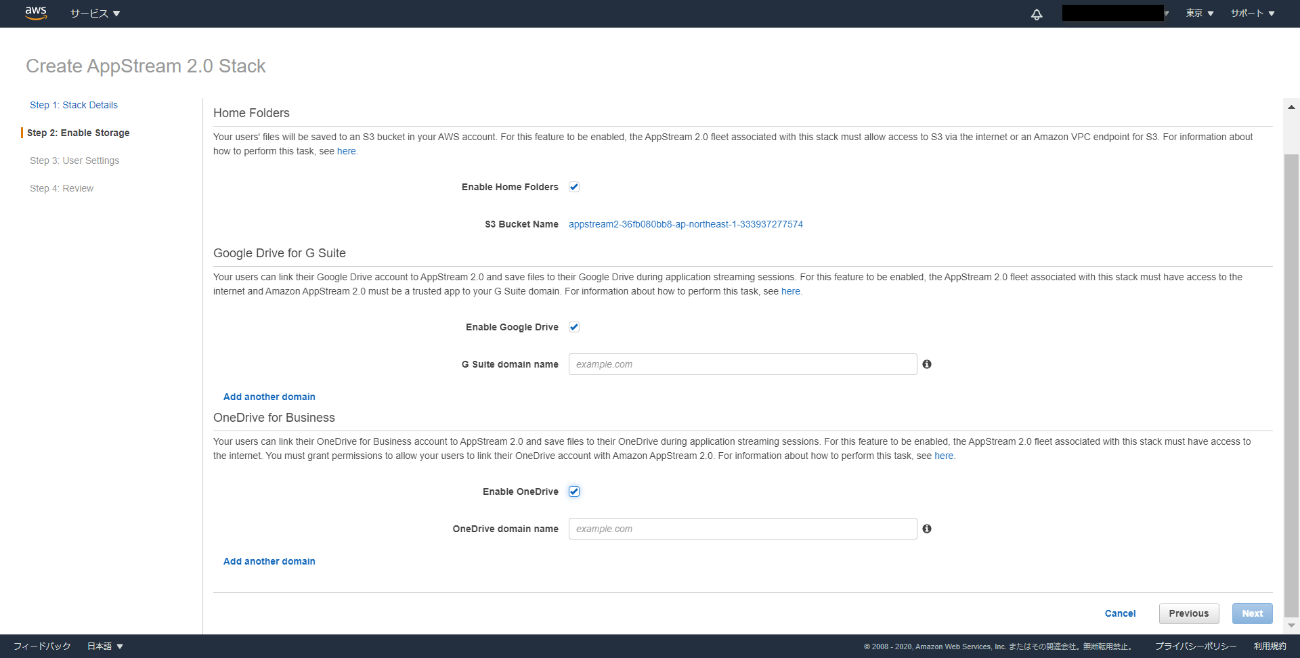Click フィードバック feedback in footer

pos(42,646)
